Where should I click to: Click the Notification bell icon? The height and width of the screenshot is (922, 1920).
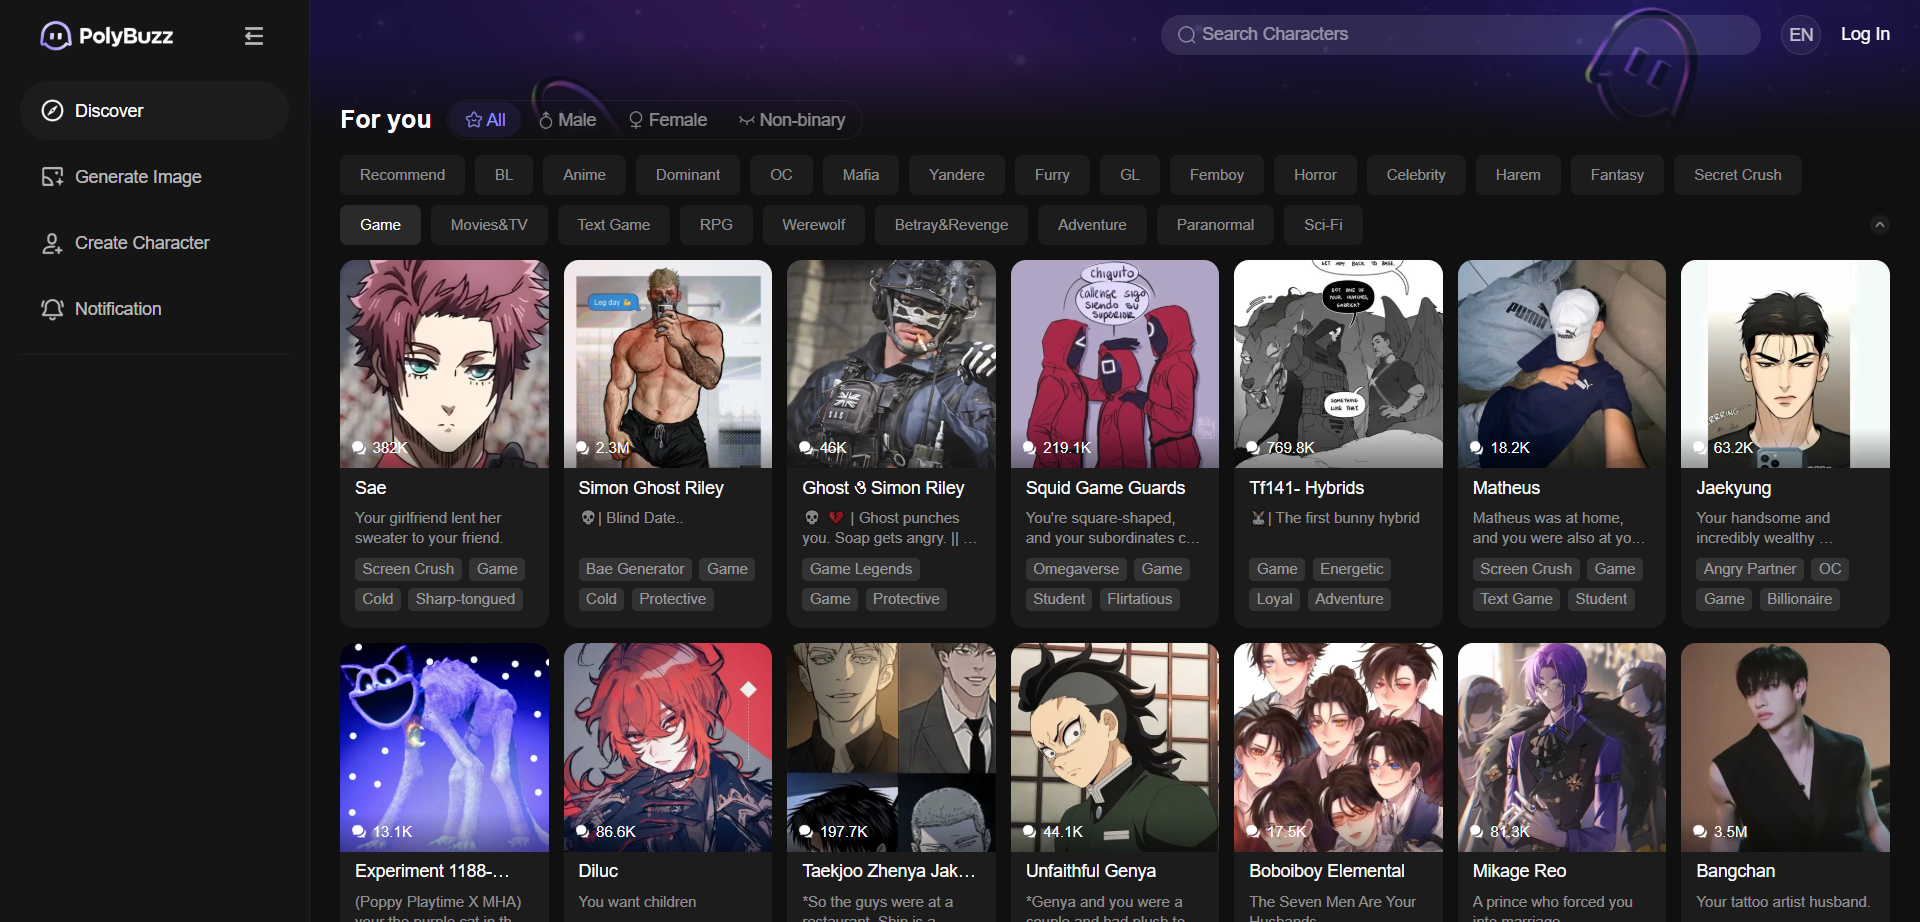pos(52,309)
